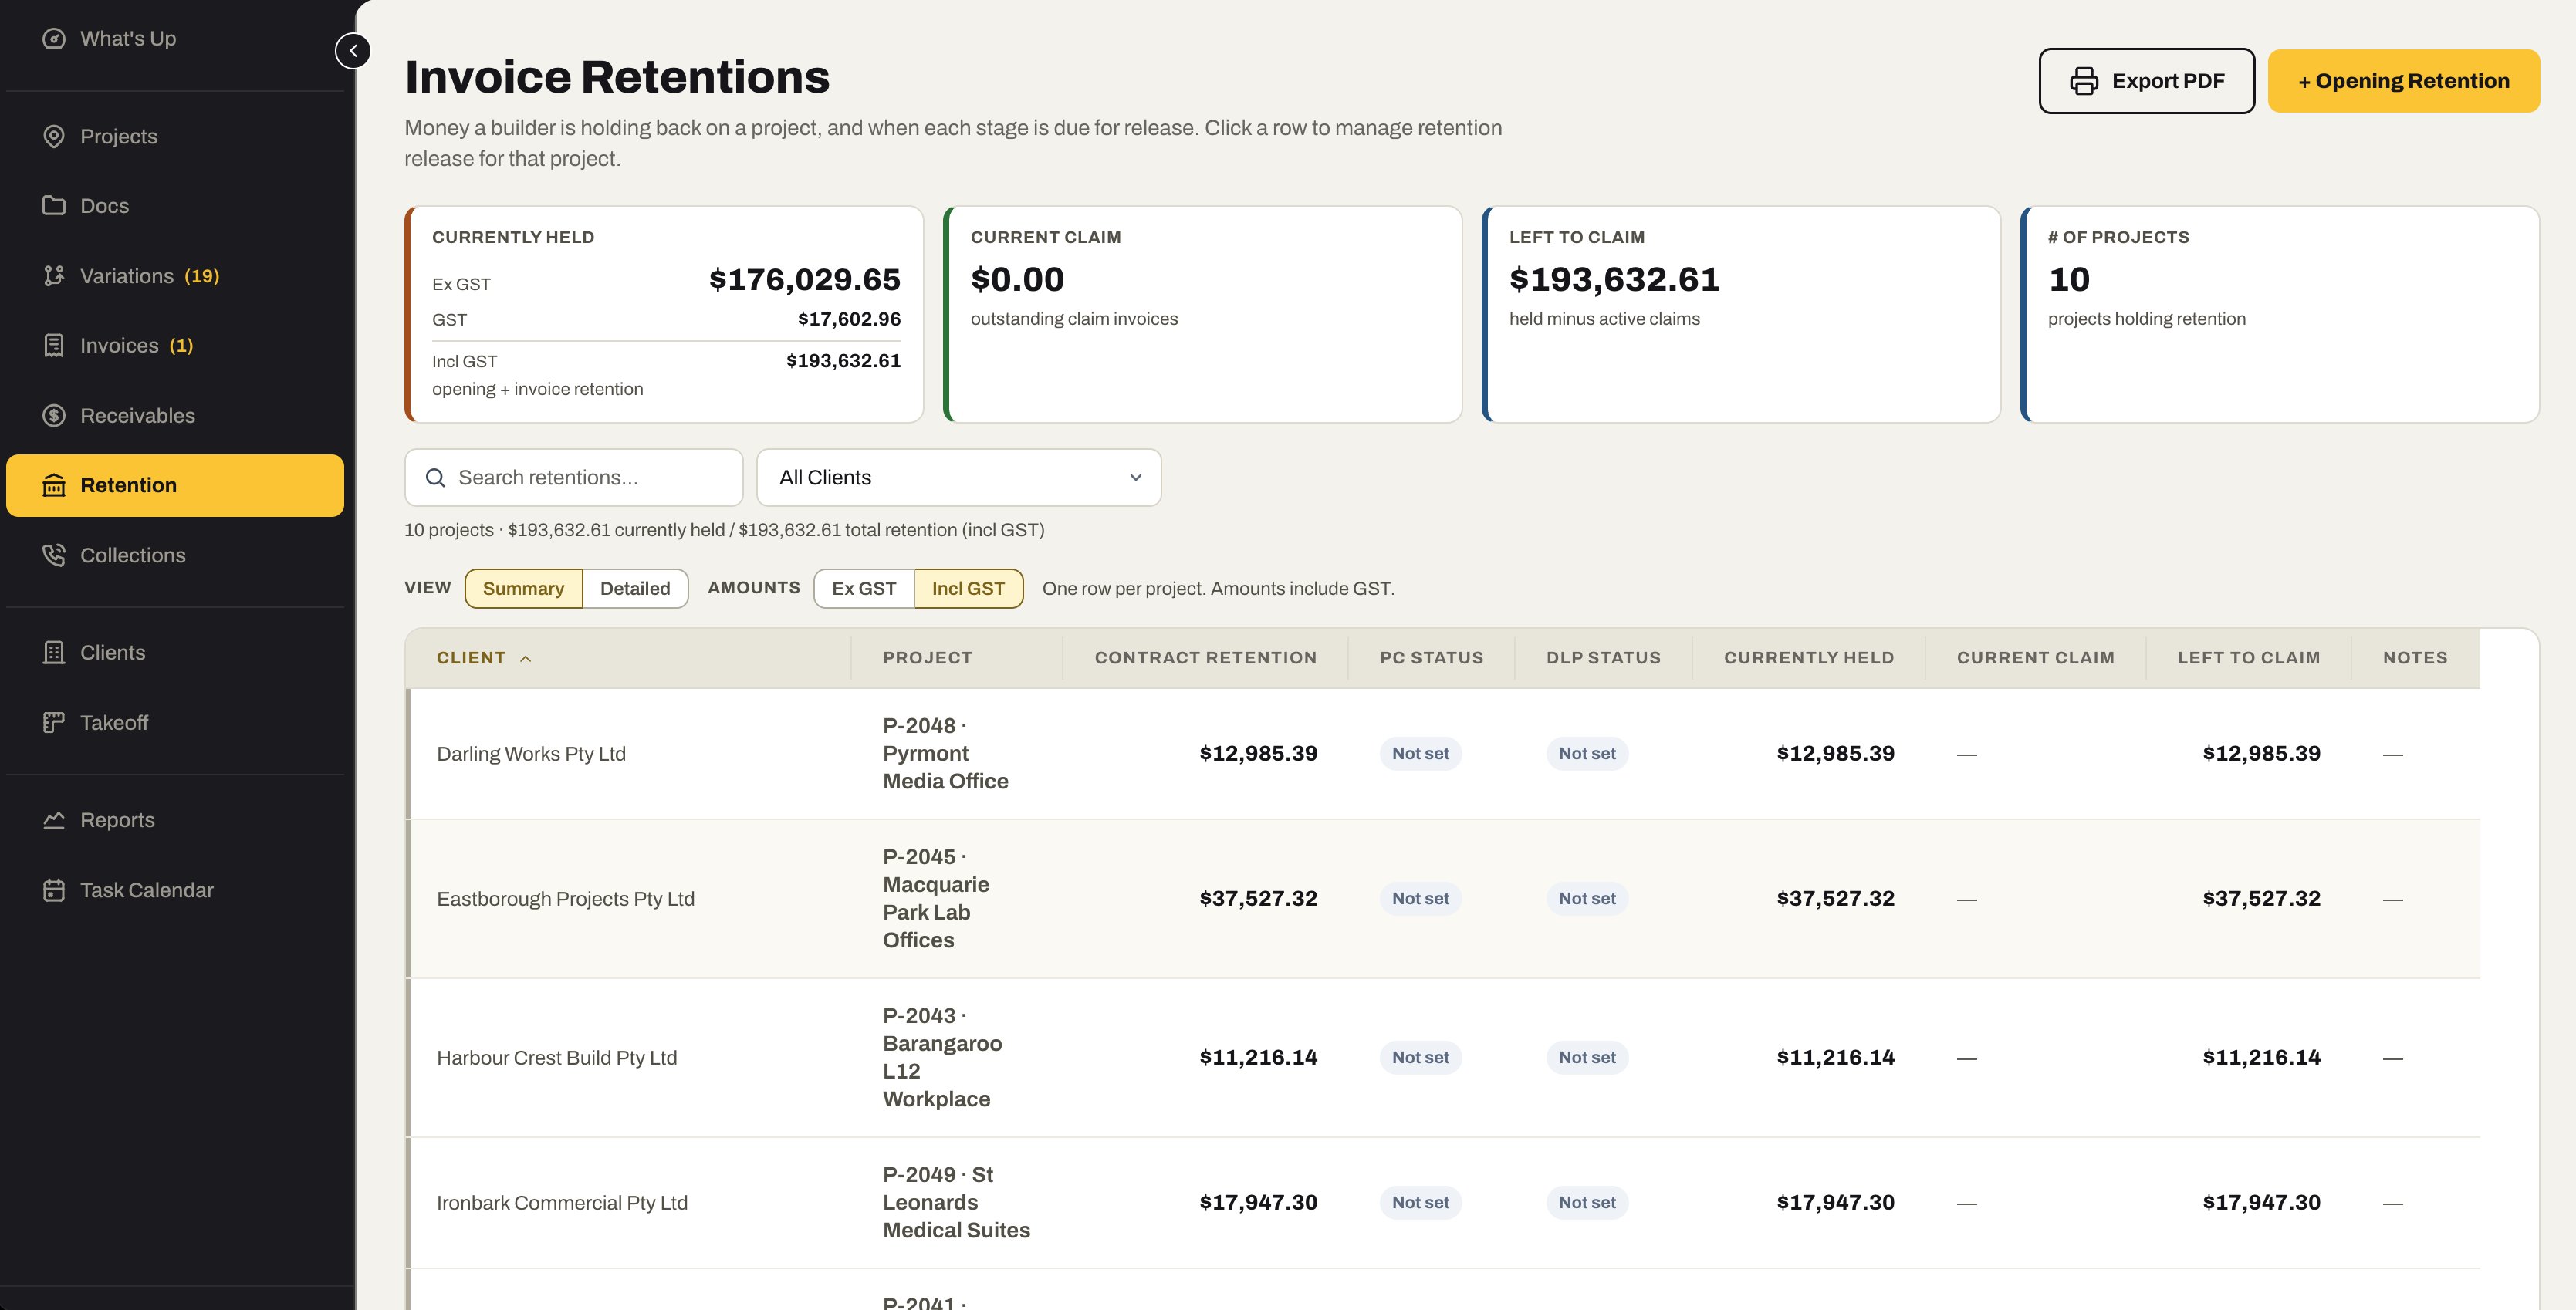Show amounts Ex GST
This screenshot has height=1310, width=2576.
tap(864, 588)
